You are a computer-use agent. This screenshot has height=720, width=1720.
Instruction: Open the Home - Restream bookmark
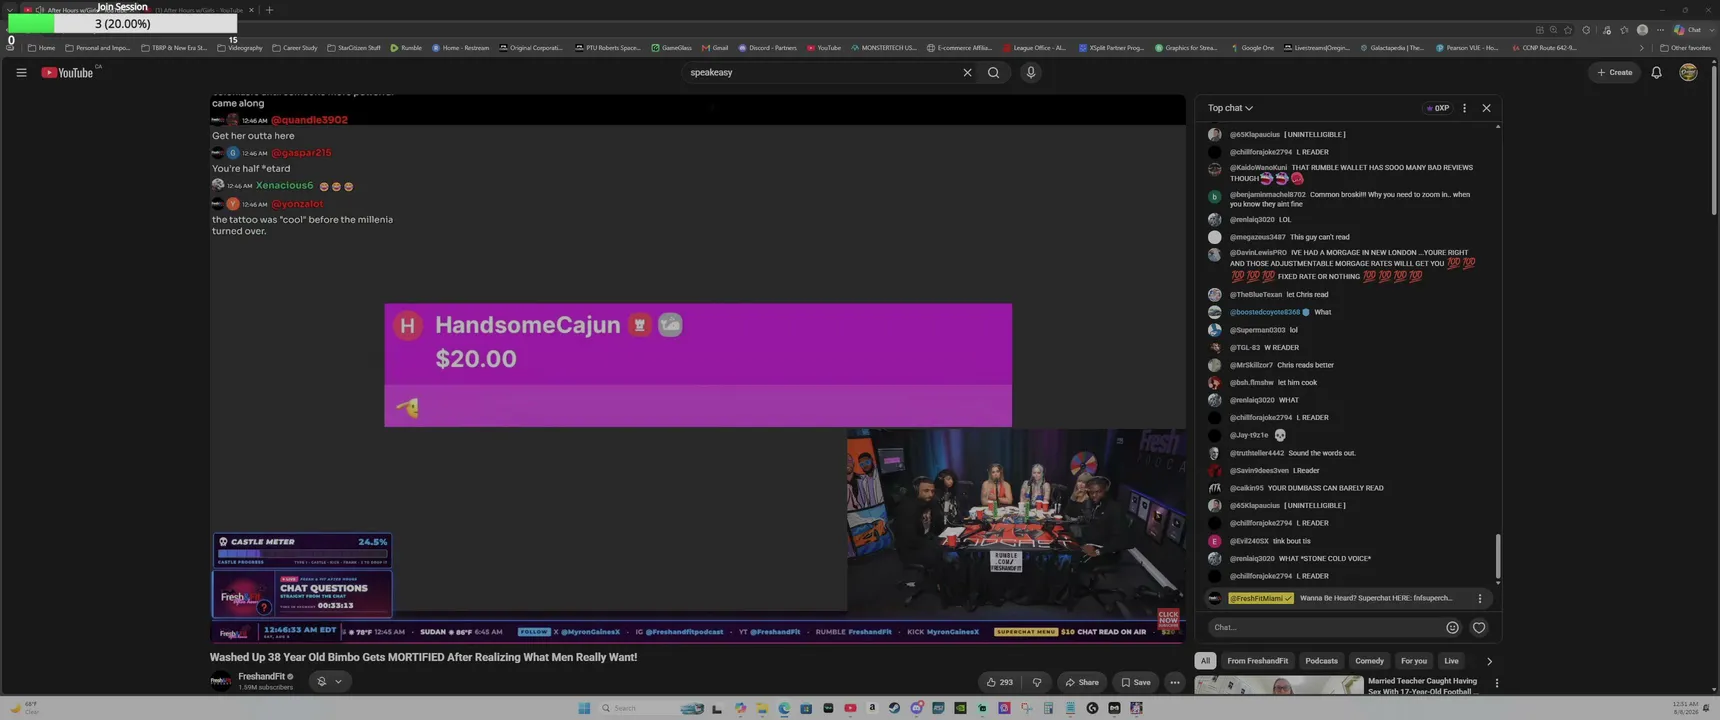pyautogui.click(x=461, y=48)
